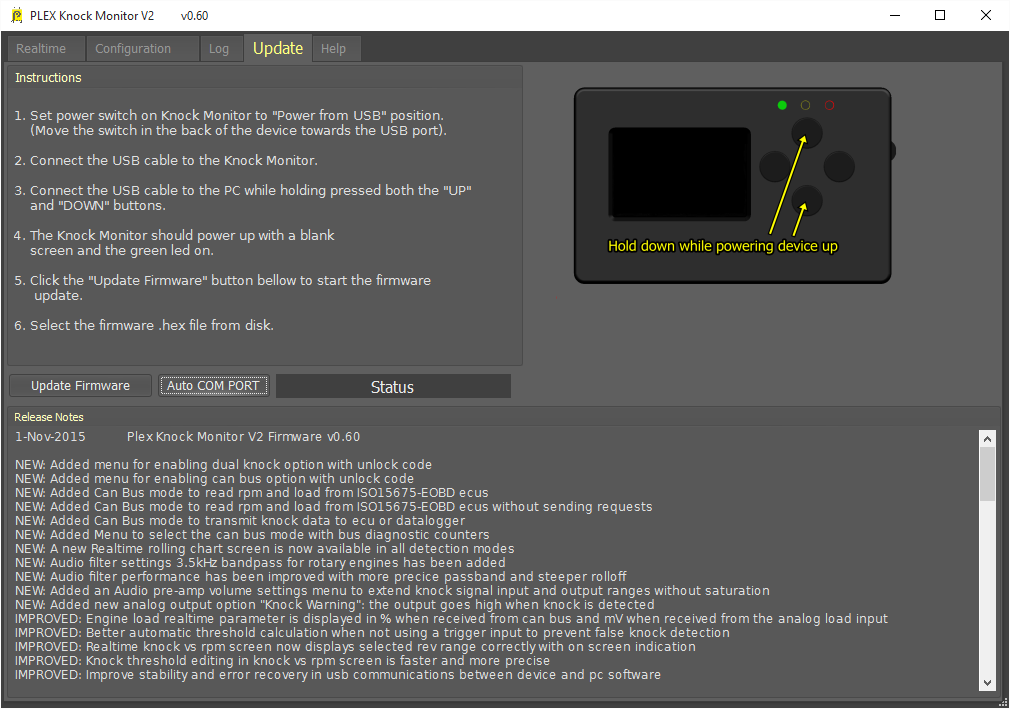Screen dimensions: 1010x709
Task: Click instruction '4. The Knock Monitor should power up'
Action: coord(175,243)
